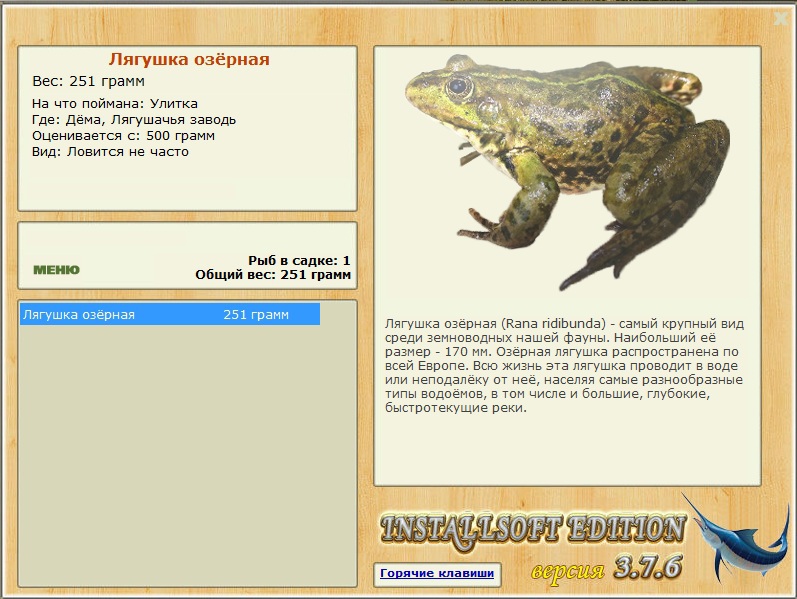Click the Где: Дёма, Лягушачья заводь line
The image size is (797, 599).
click(134, 120)
